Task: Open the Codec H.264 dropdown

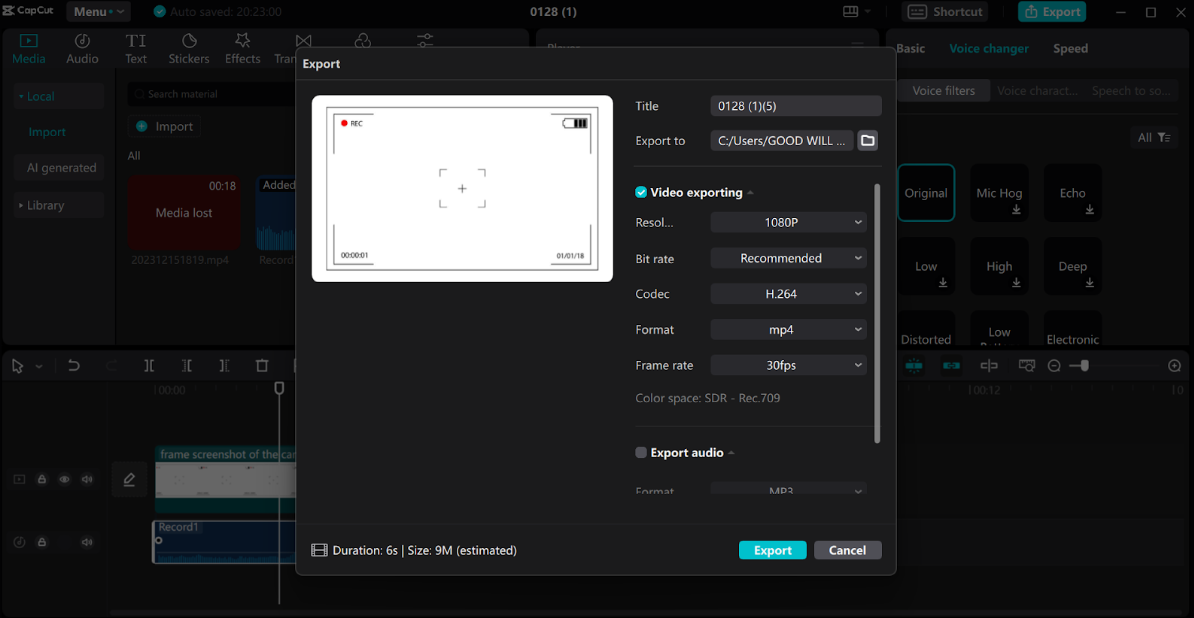Action: pyautogui.click(x=788, y=294)
